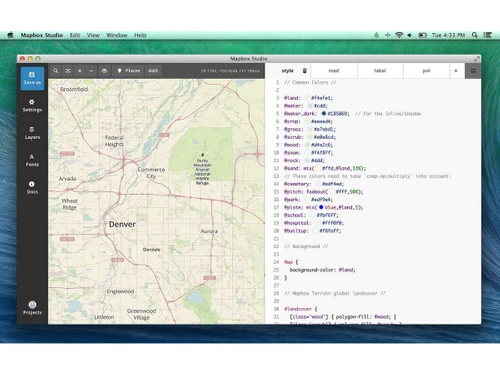Image resolution: width=500 pixels, height=375 pixels.
Task: Click the Broomfield label on the map
Action: pos(74,89)
